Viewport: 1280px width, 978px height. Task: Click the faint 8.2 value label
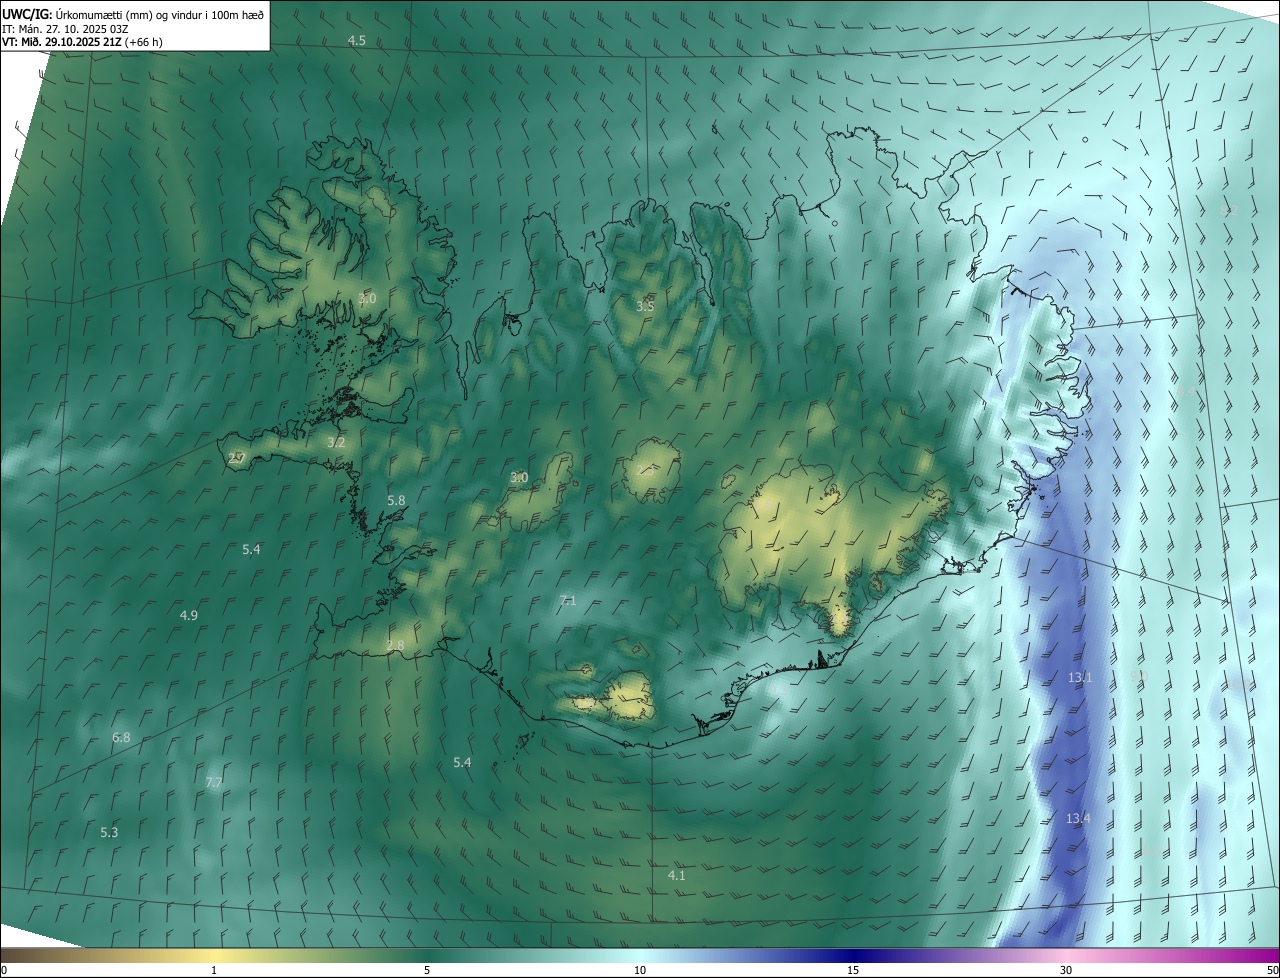1229,210
